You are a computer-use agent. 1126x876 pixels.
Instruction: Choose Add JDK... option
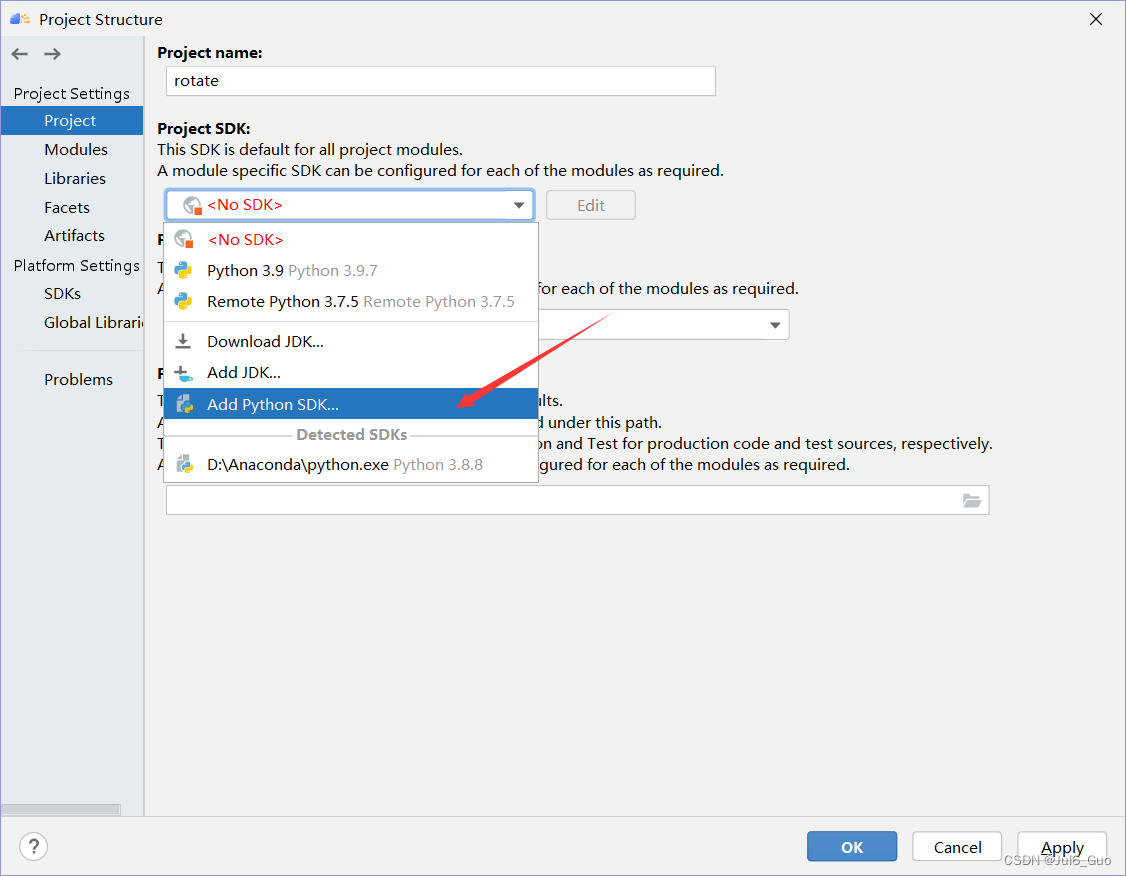point(350,373)
